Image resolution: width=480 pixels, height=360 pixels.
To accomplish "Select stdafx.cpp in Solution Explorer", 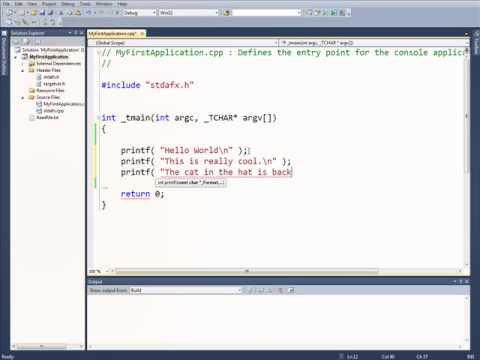I will click(x=50, y=111).
